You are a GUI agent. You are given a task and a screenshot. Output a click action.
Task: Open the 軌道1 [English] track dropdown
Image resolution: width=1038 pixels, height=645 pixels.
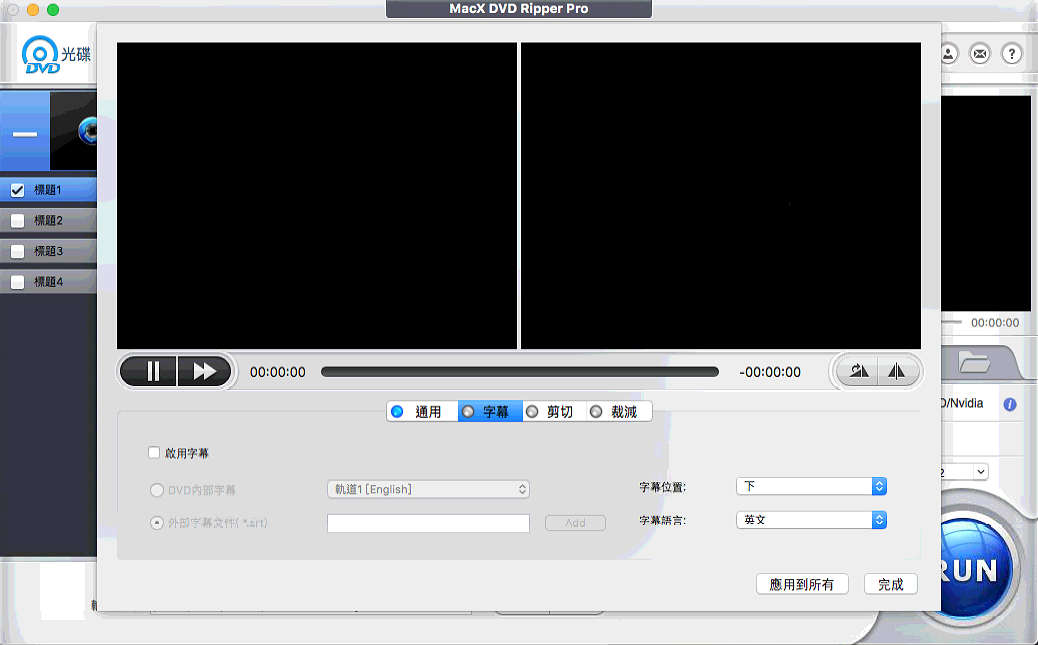(x=428, y=489)
